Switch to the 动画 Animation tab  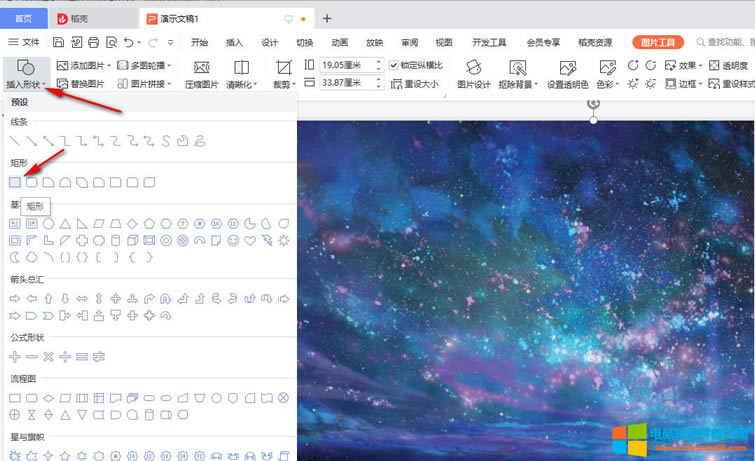pos(340,42)
